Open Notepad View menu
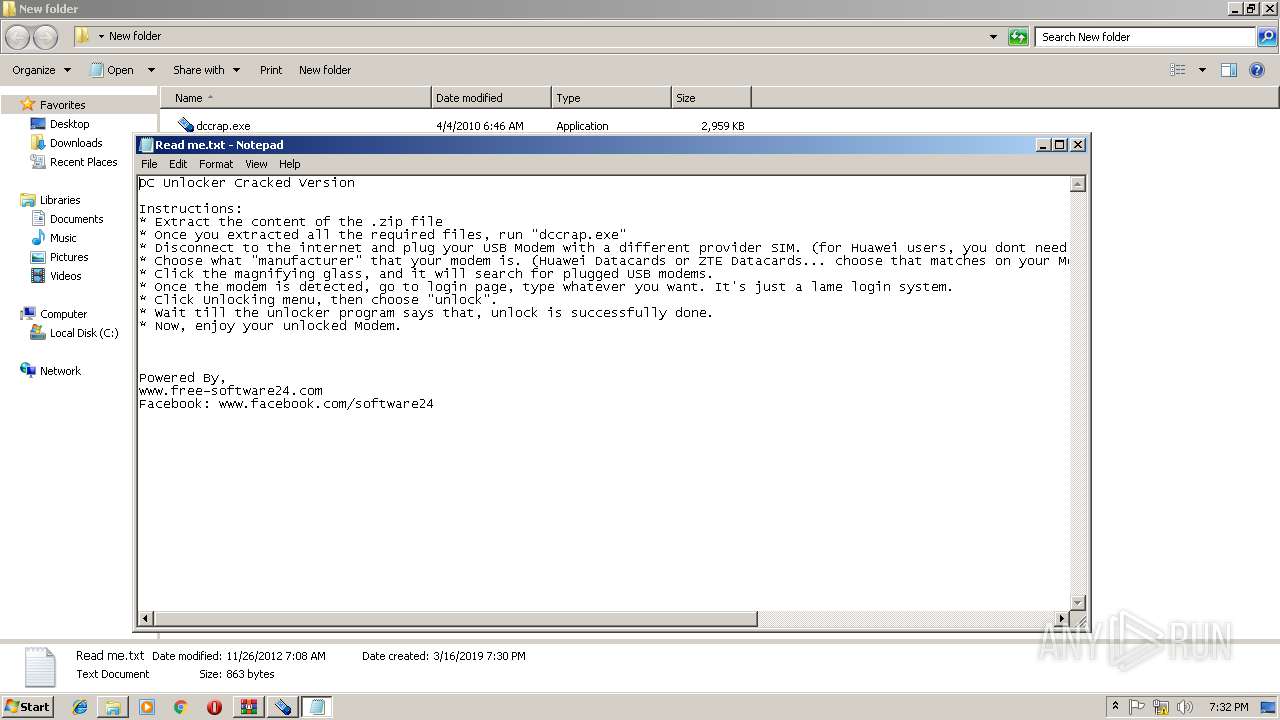 [256, 164]
